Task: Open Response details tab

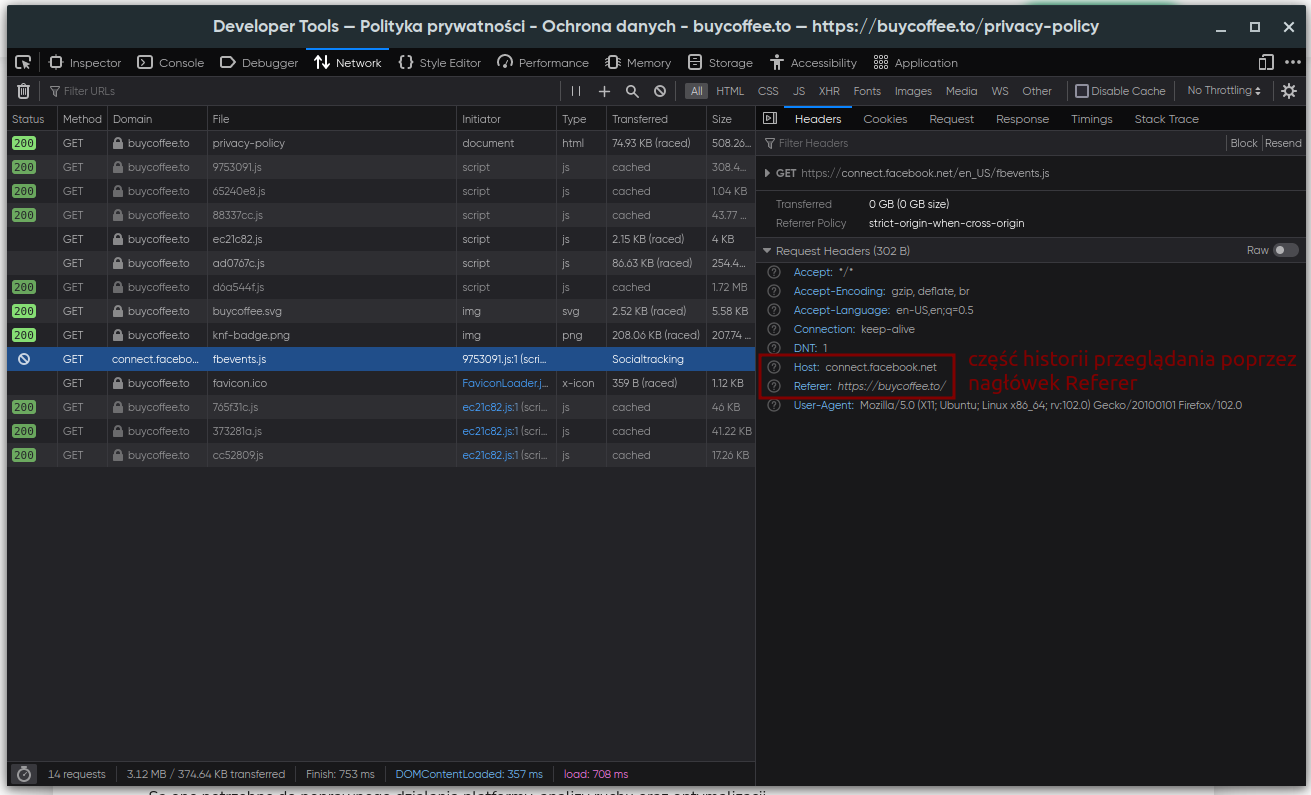Action: (x=1022, y=119)
